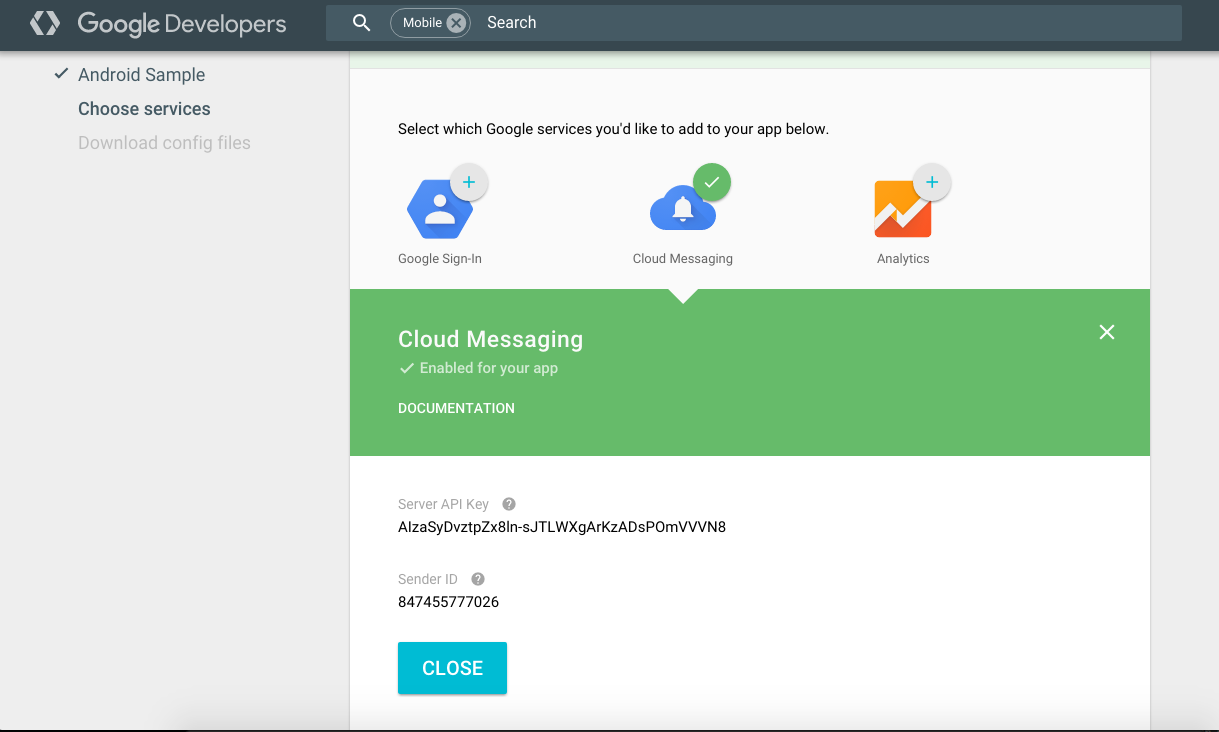Go to Download config files step
Image resolution: width=1219 pixels, height=732 pixels.
[164, 143]
